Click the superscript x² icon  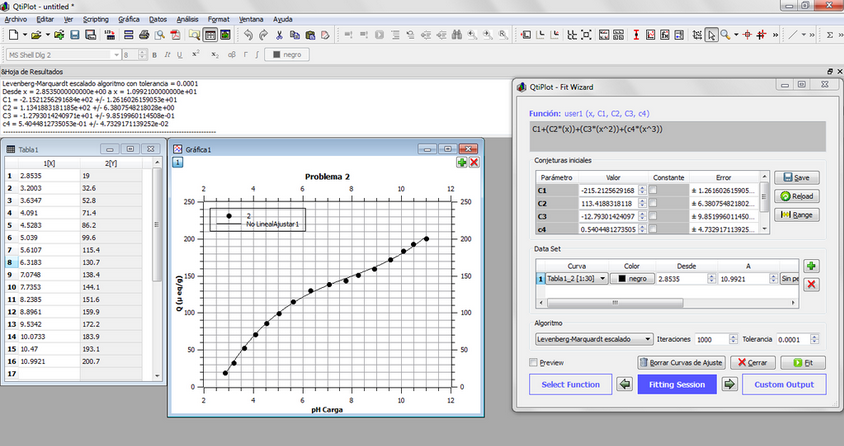pyautogui.click(x=196, y=54)
